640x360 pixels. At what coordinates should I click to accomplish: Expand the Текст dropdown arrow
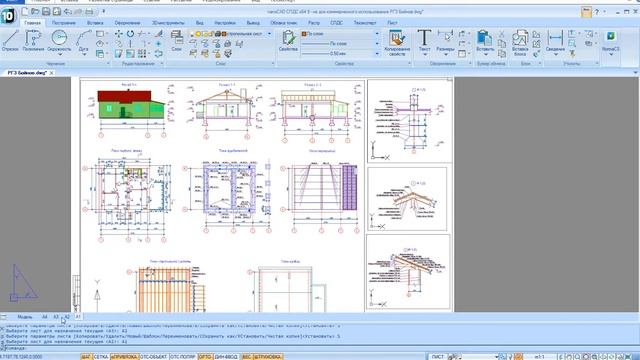click(424, 55)
